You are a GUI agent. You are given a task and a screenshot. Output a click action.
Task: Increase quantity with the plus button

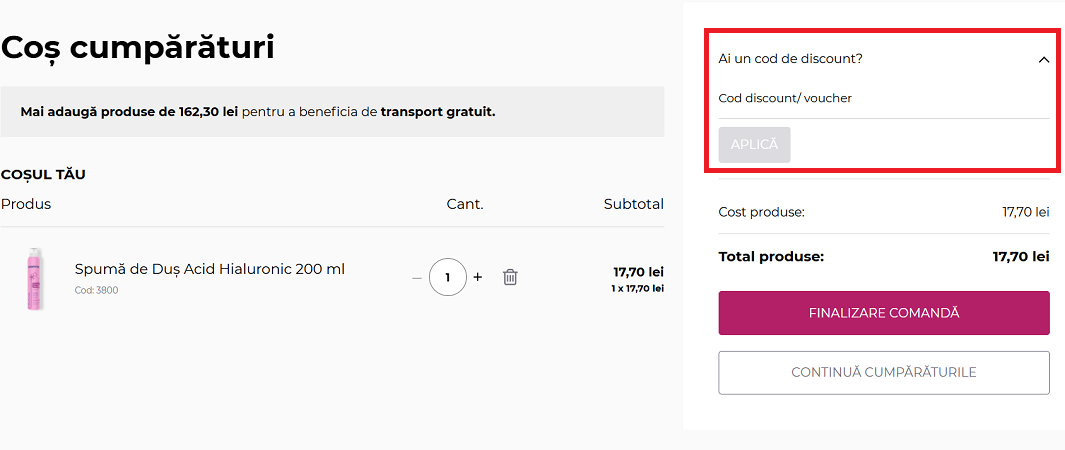click(478, 277)
